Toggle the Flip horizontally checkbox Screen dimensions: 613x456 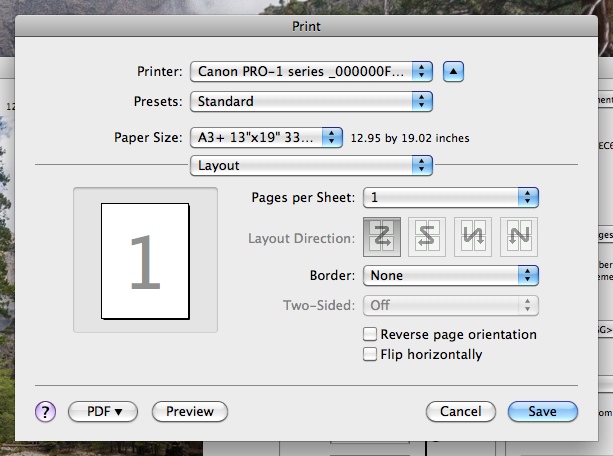coord(371,355)
